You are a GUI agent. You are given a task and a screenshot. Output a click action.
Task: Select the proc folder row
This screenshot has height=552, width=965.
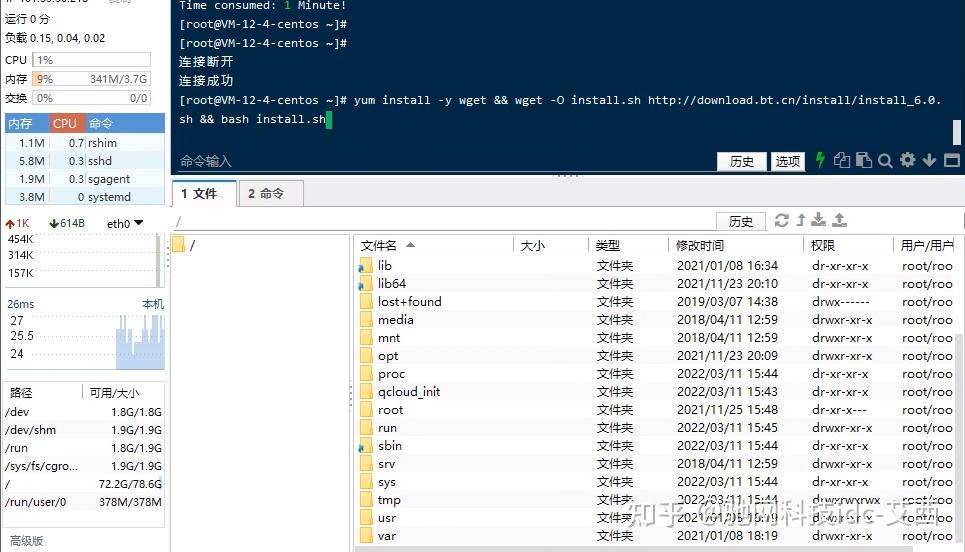[x=656, y=374]
